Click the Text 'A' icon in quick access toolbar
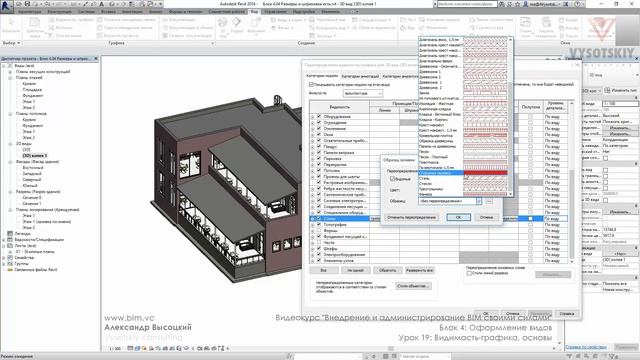The height and width of the screenshot is (360, 640). tap(102, 4)
